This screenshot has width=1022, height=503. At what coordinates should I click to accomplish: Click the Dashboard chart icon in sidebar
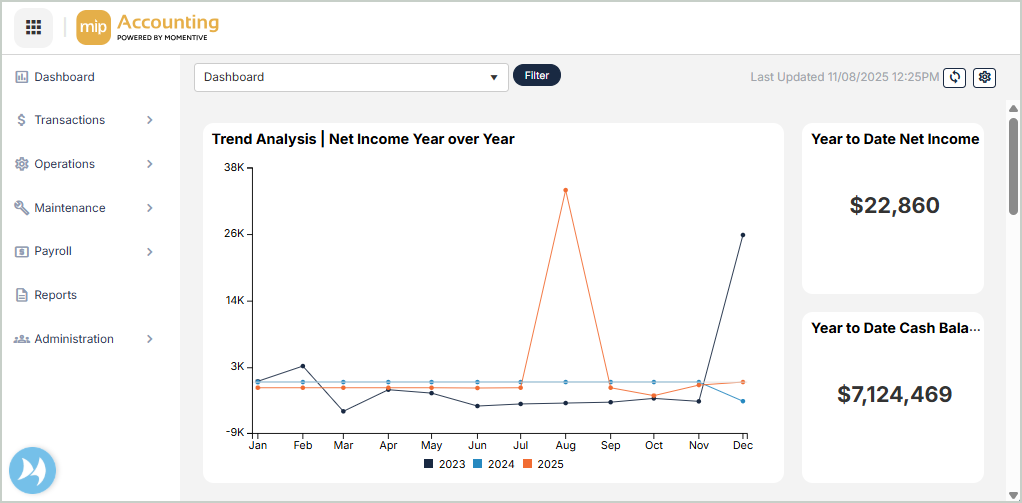click(x=21, y=77)
